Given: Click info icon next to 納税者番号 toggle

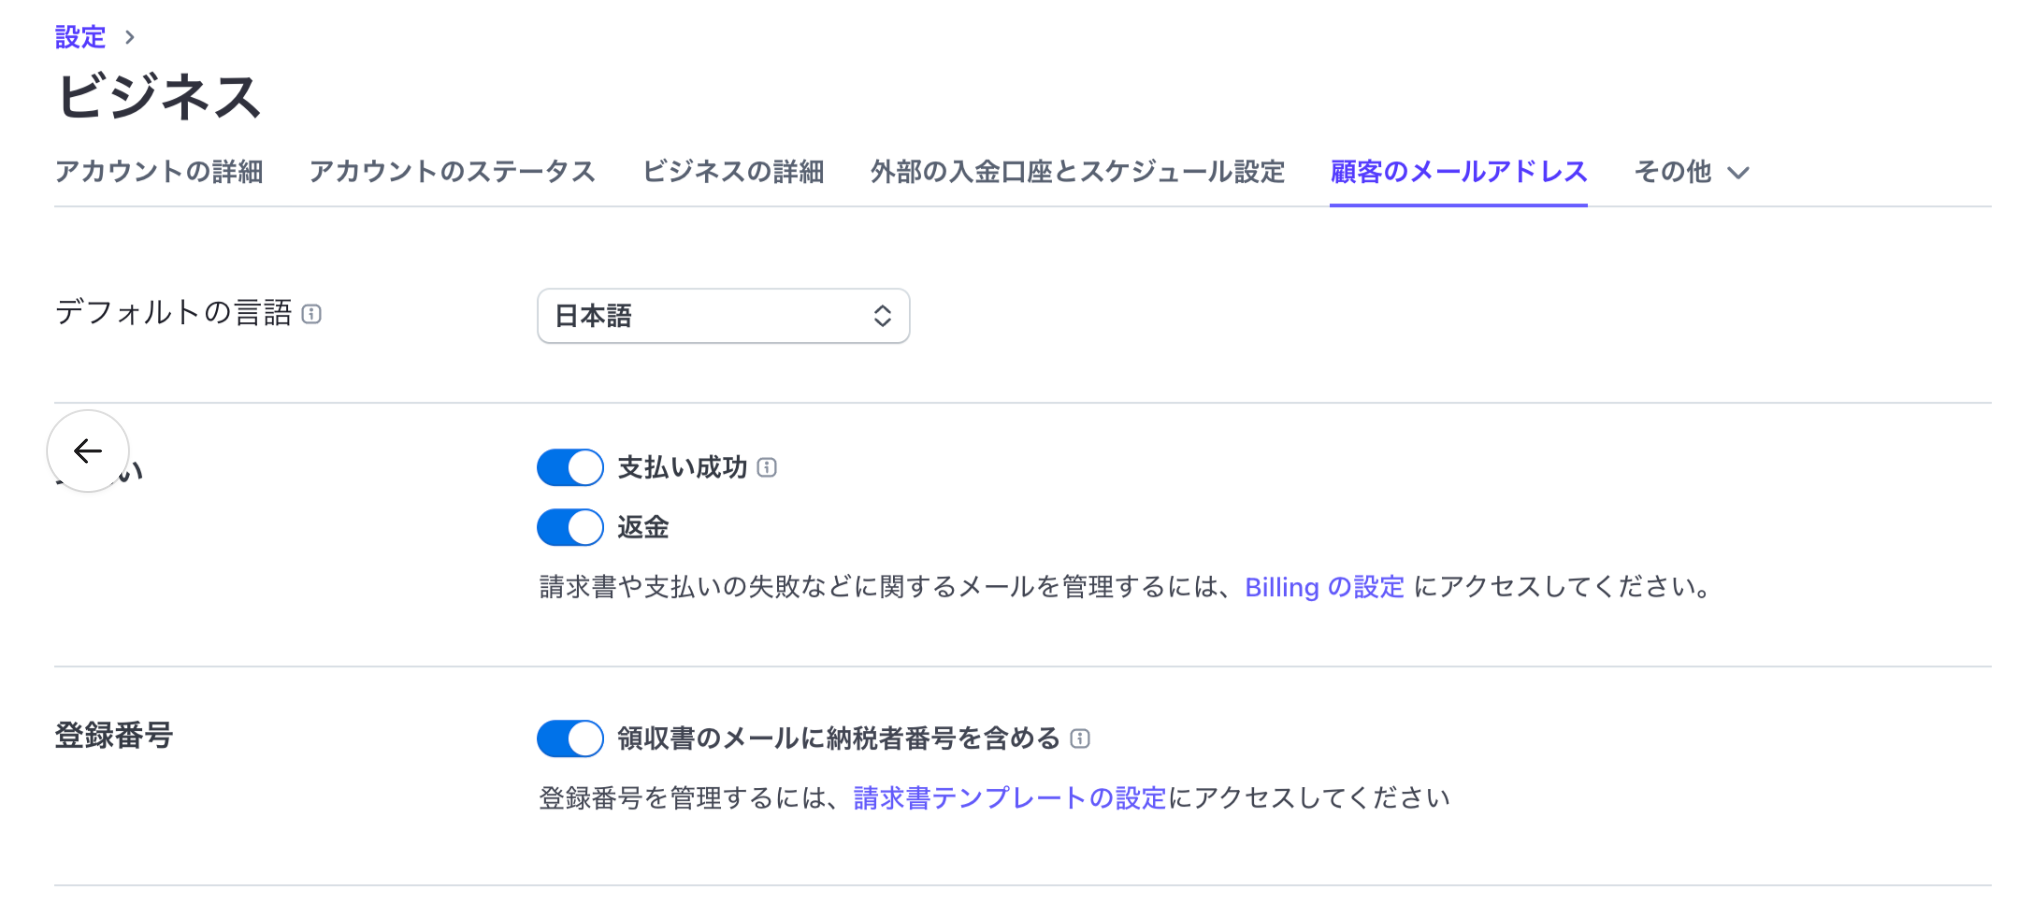Looking at the screenshot, I should [x=1080, y=738].
